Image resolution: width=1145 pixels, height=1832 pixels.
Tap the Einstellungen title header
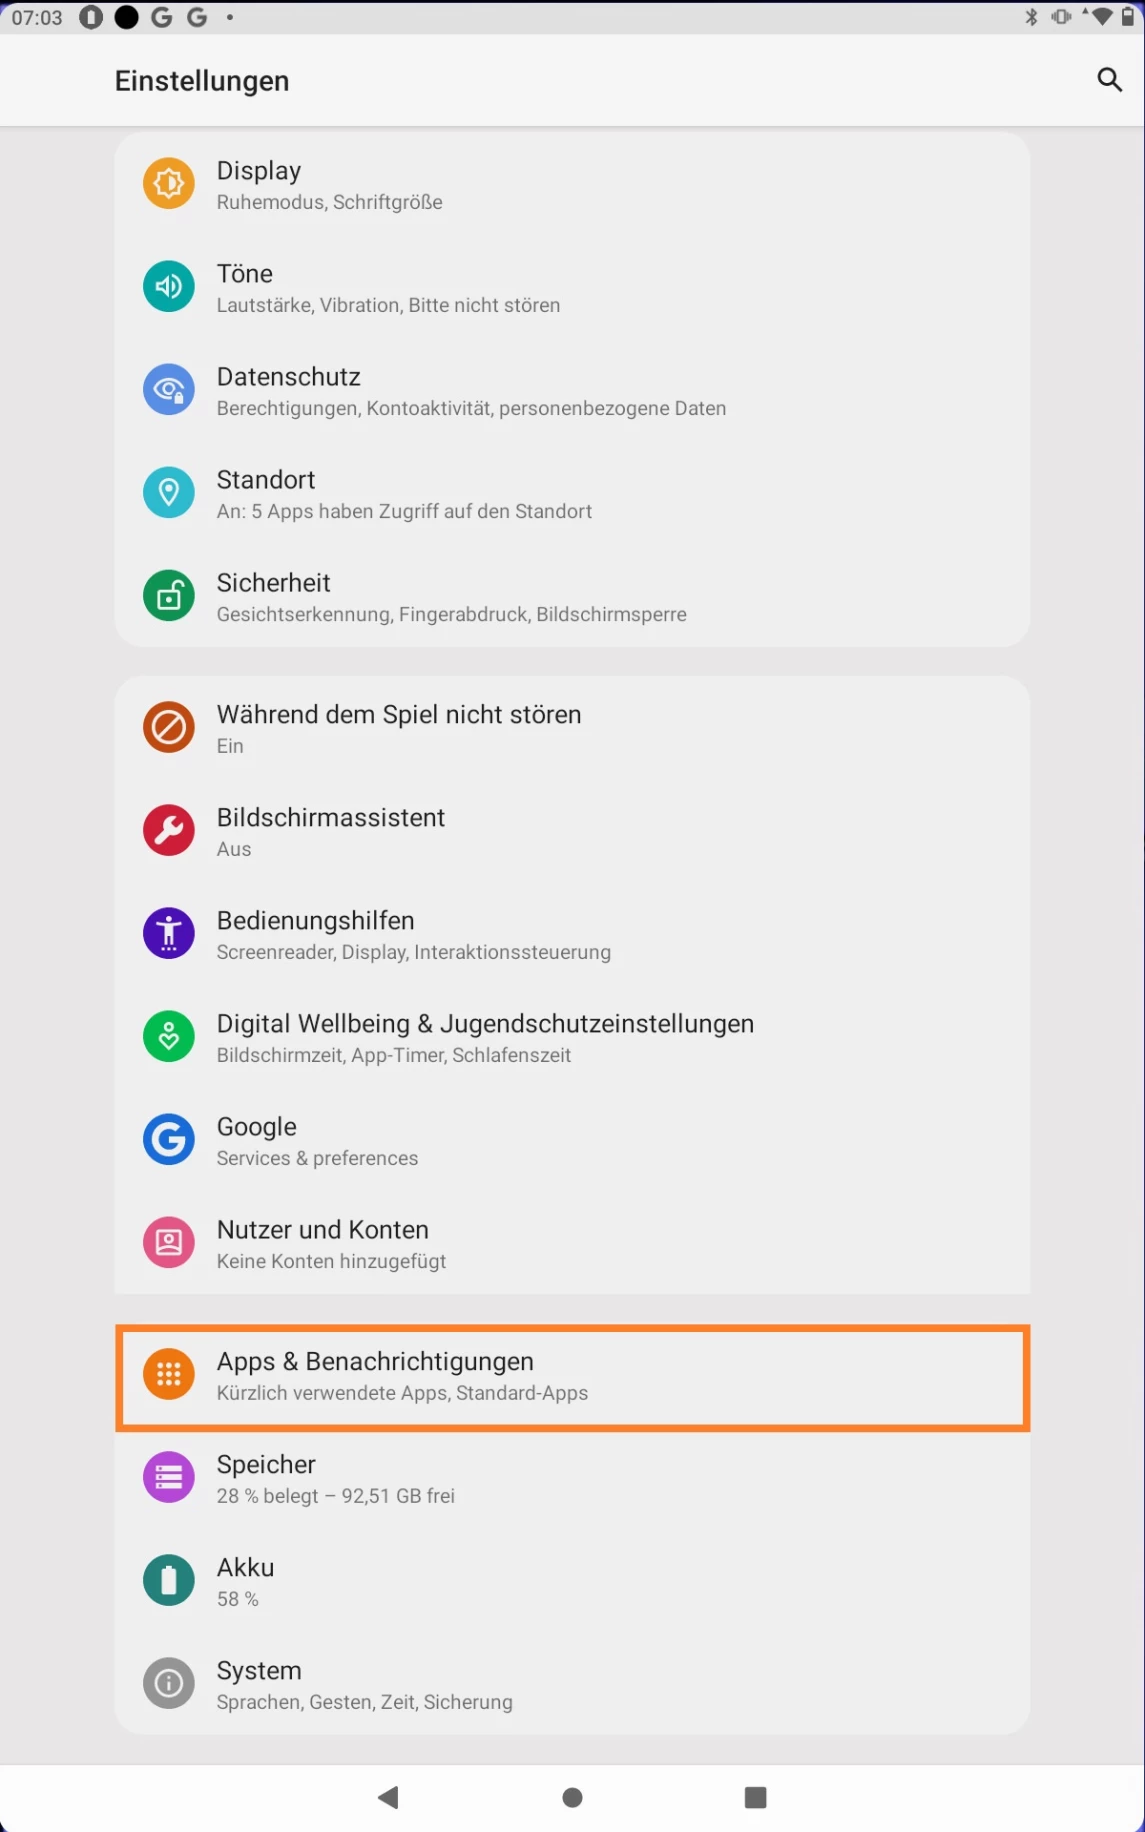tap(202, 81)
